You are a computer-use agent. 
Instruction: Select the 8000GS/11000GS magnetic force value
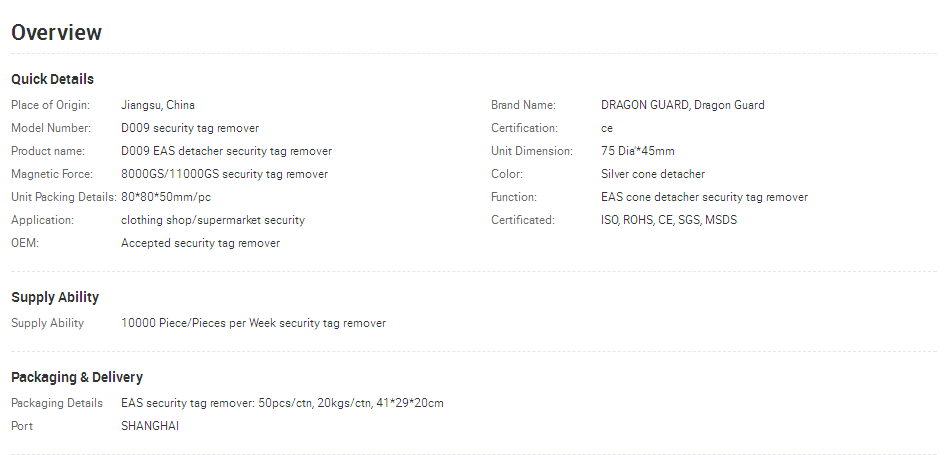click(x=224, y=174)
